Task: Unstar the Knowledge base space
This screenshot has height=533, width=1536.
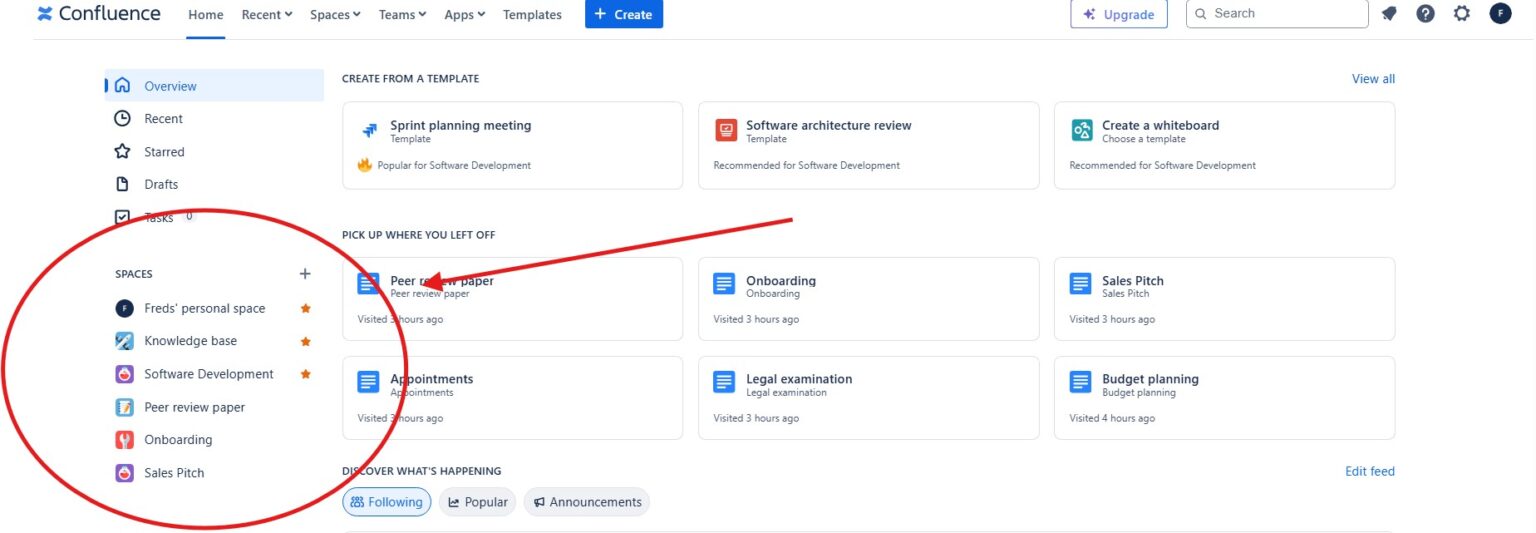Action: click(306, 341)
